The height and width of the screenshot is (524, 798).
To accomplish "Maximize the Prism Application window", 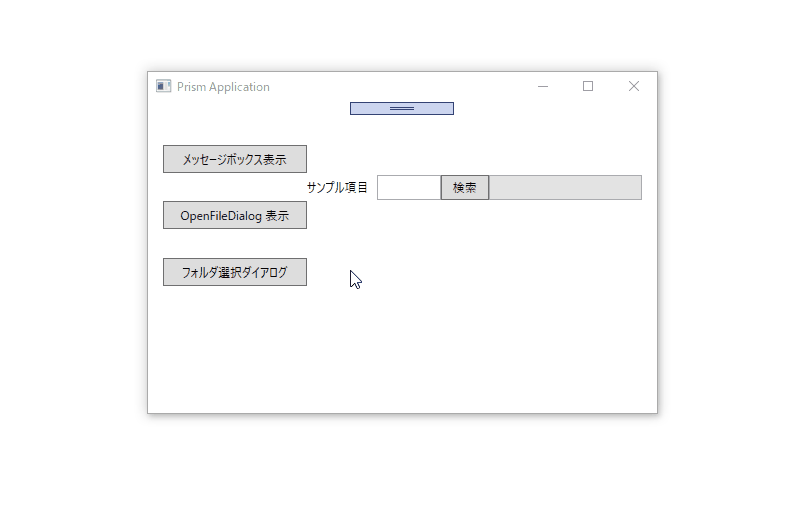I will point(588,86).
